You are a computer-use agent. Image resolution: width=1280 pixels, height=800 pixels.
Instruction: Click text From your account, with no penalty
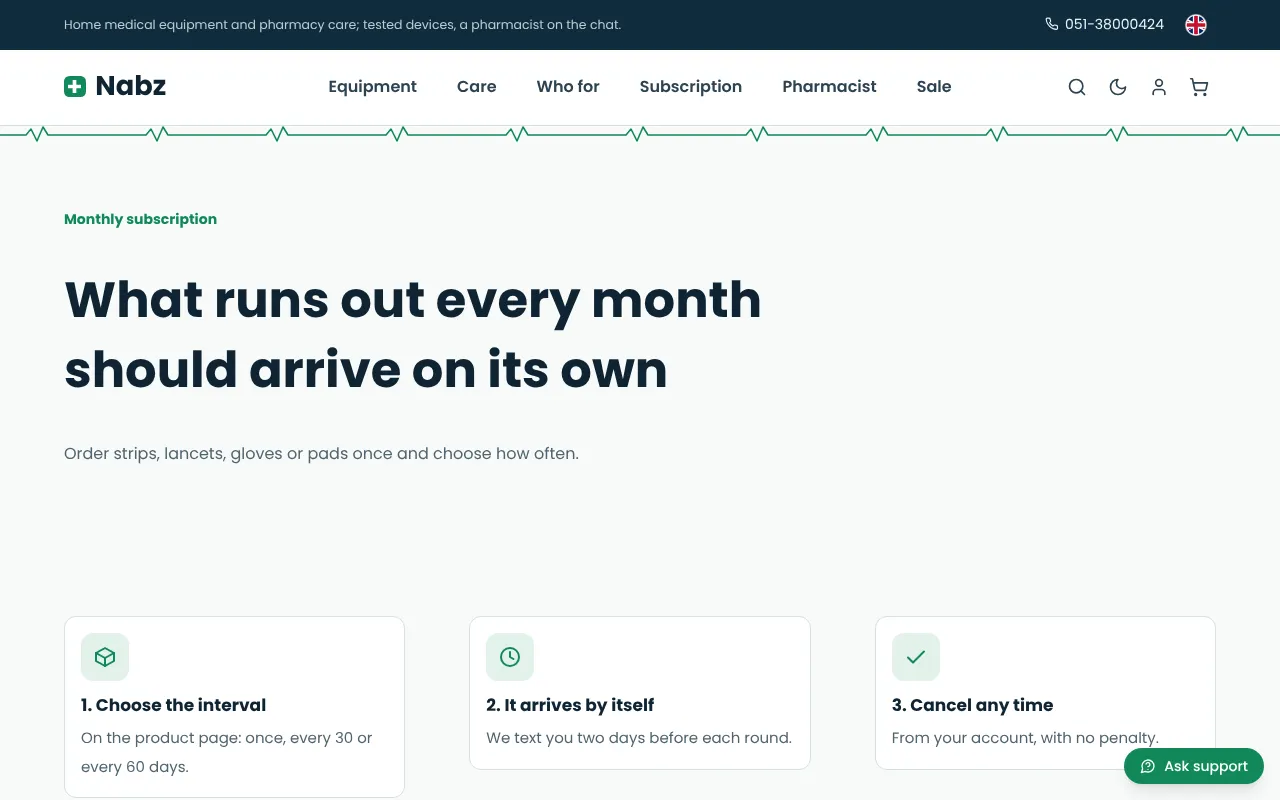(1025, 738)
